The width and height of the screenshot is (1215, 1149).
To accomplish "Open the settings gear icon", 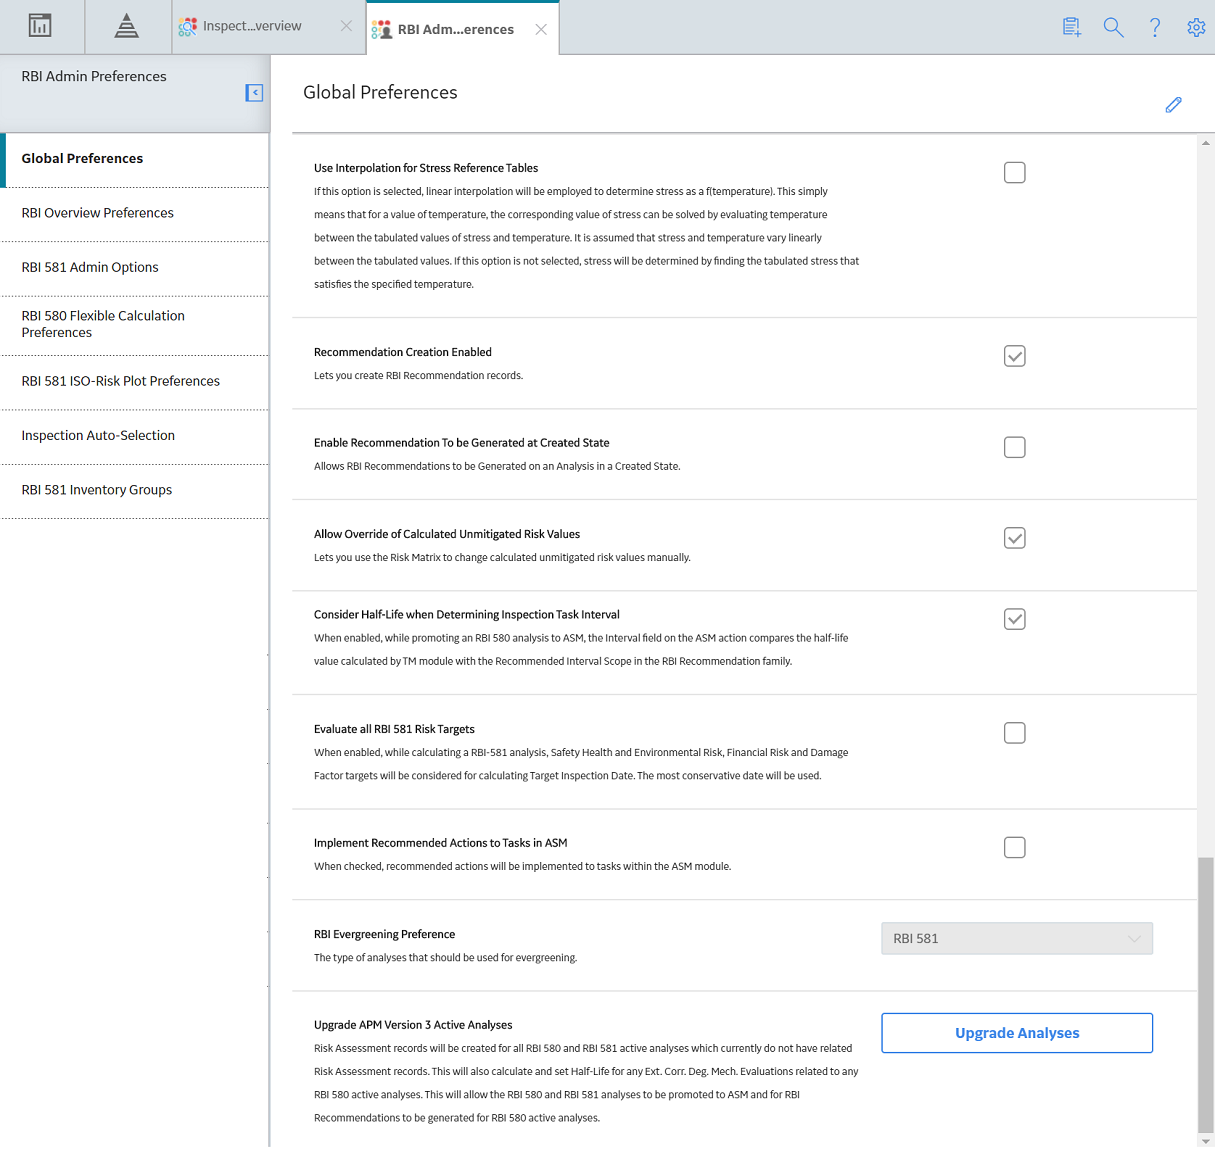I will (x=1196, y=27).
